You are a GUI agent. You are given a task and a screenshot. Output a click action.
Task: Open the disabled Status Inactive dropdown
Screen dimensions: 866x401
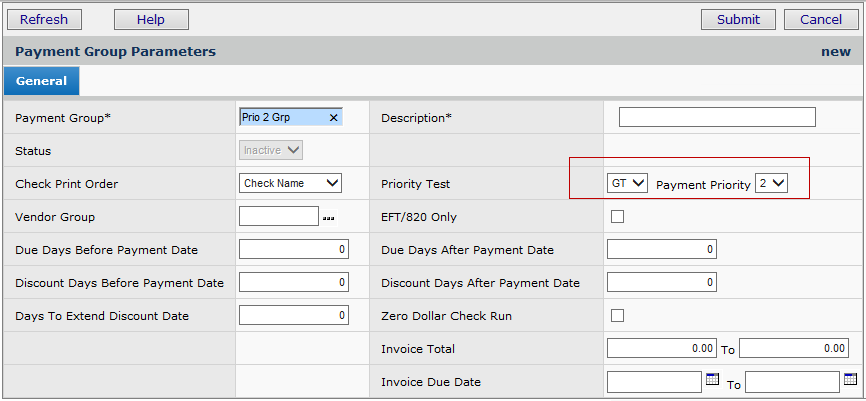tap(271, 150)
